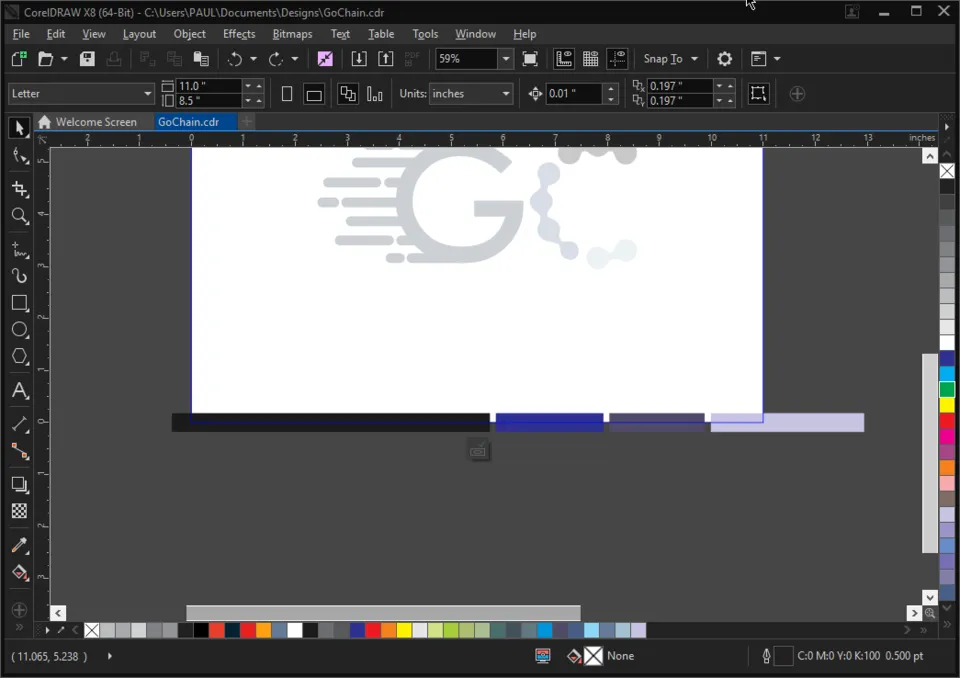Screen dimensions: 960x678
Task: Select the Interactive Fill tool
Action: coord(19,572)
